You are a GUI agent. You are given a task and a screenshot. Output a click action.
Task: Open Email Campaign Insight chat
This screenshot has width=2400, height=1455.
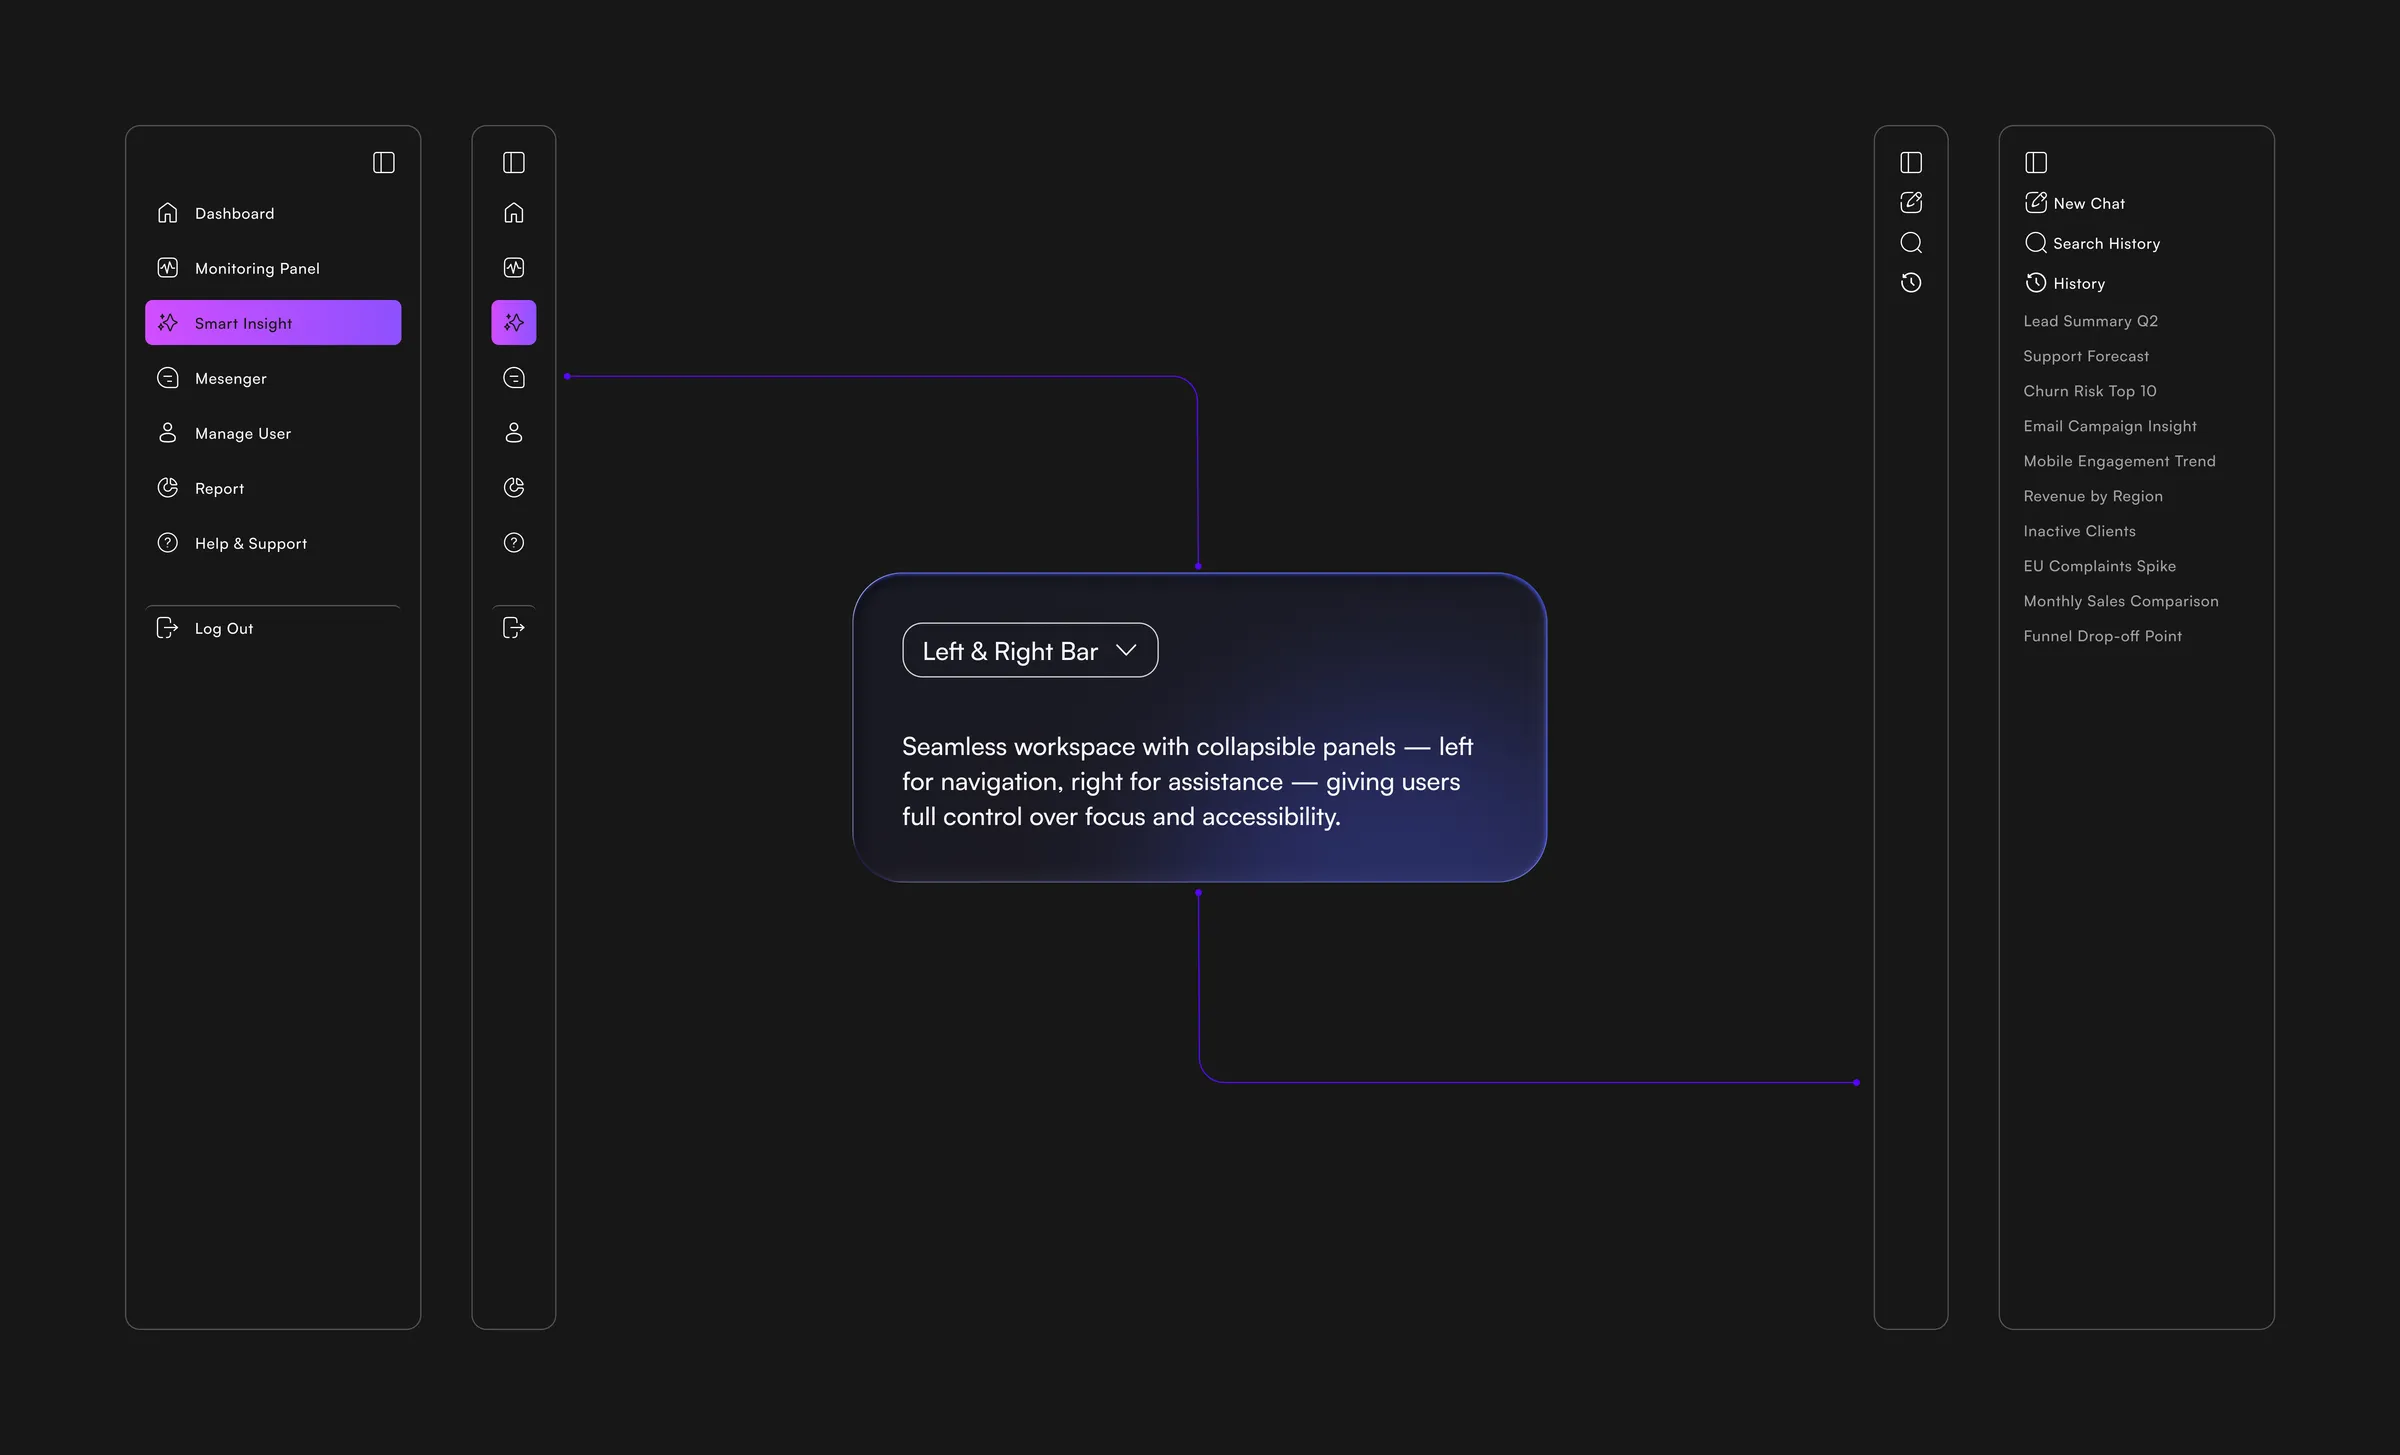2110,426
